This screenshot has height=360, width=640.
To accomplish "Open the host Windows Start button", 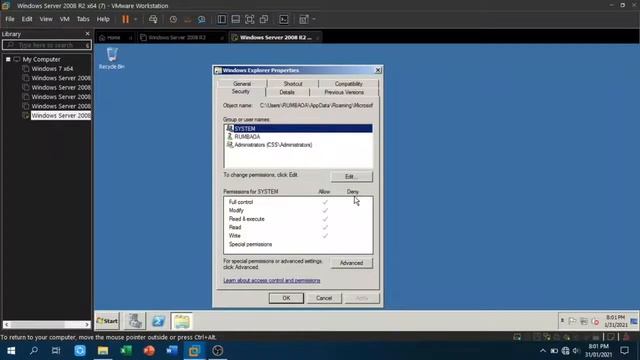I will point(11,351).
